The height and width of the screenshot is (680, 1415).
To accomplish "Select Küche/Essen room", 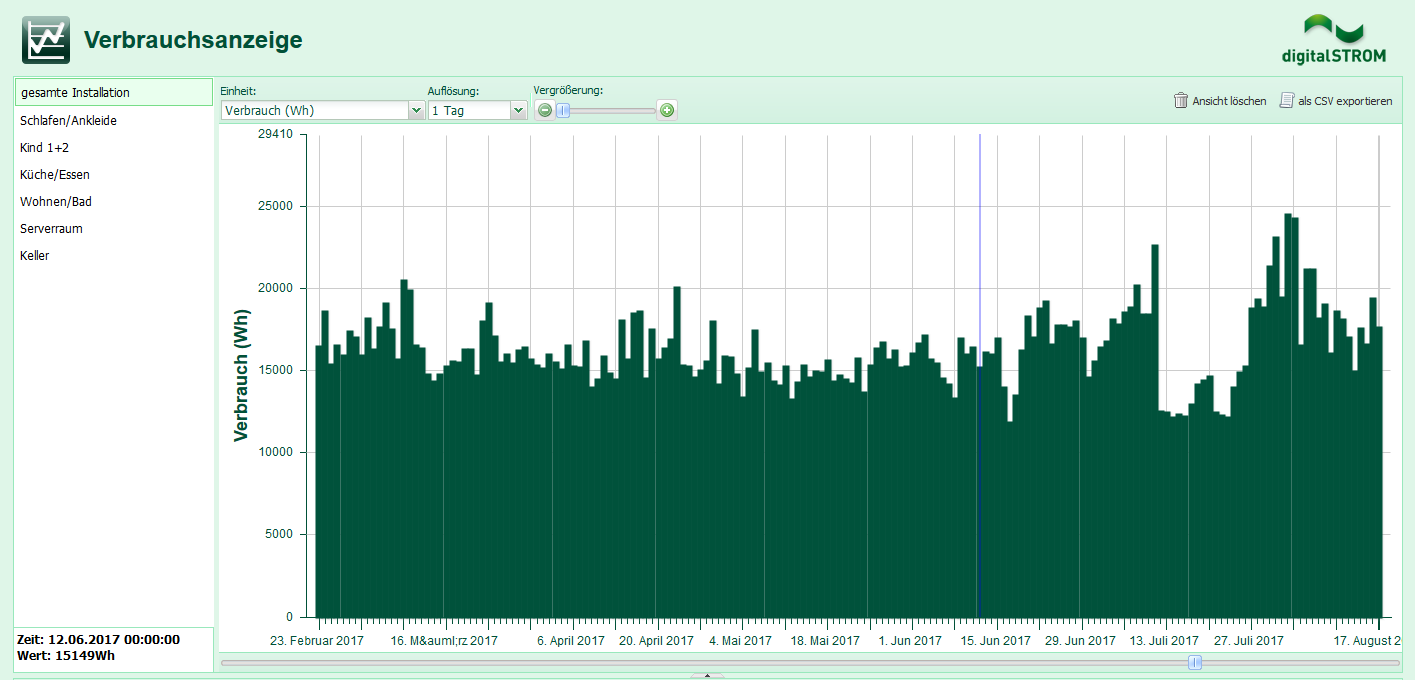I will (114, 175).
